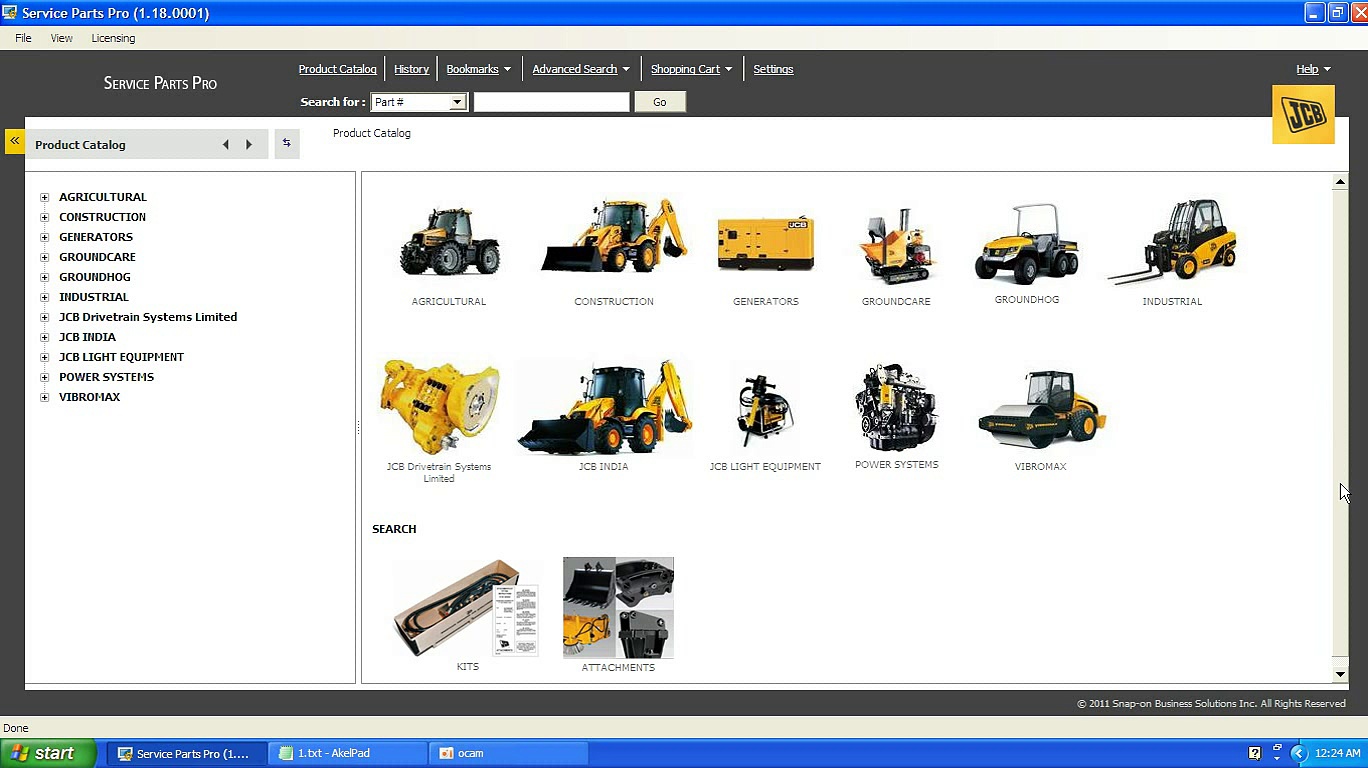Screen dimensions: 1368x768
Task: Select the JCB Drivetrain Systems image
Action: [x=439, y=407]
